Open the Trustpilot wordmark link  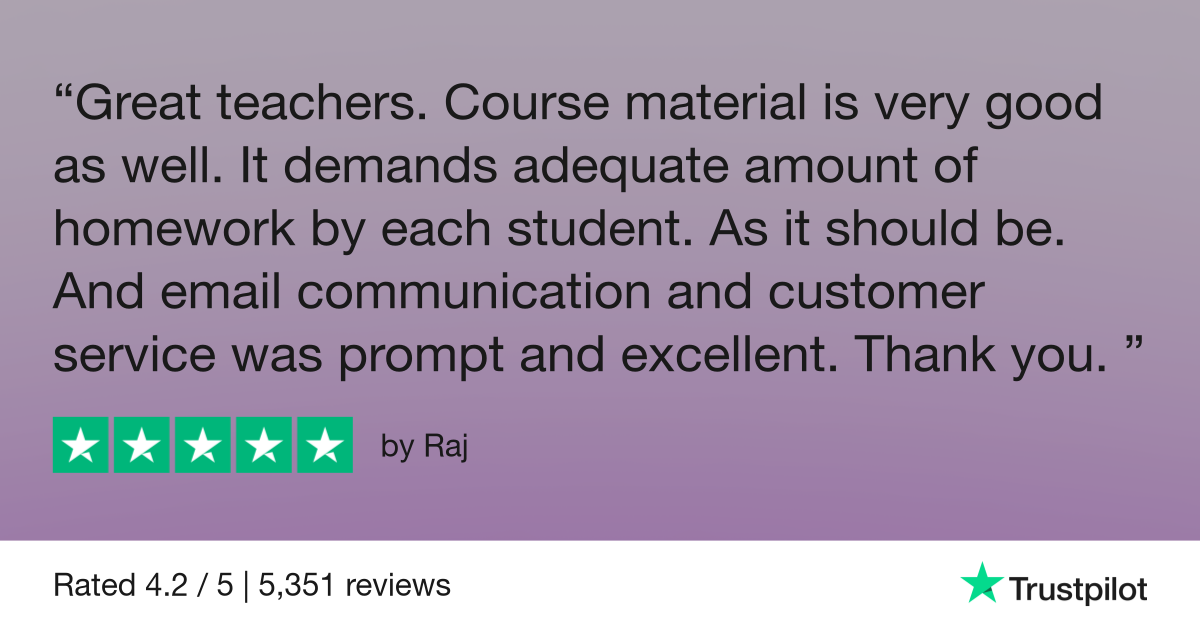tap(1077, 589)
